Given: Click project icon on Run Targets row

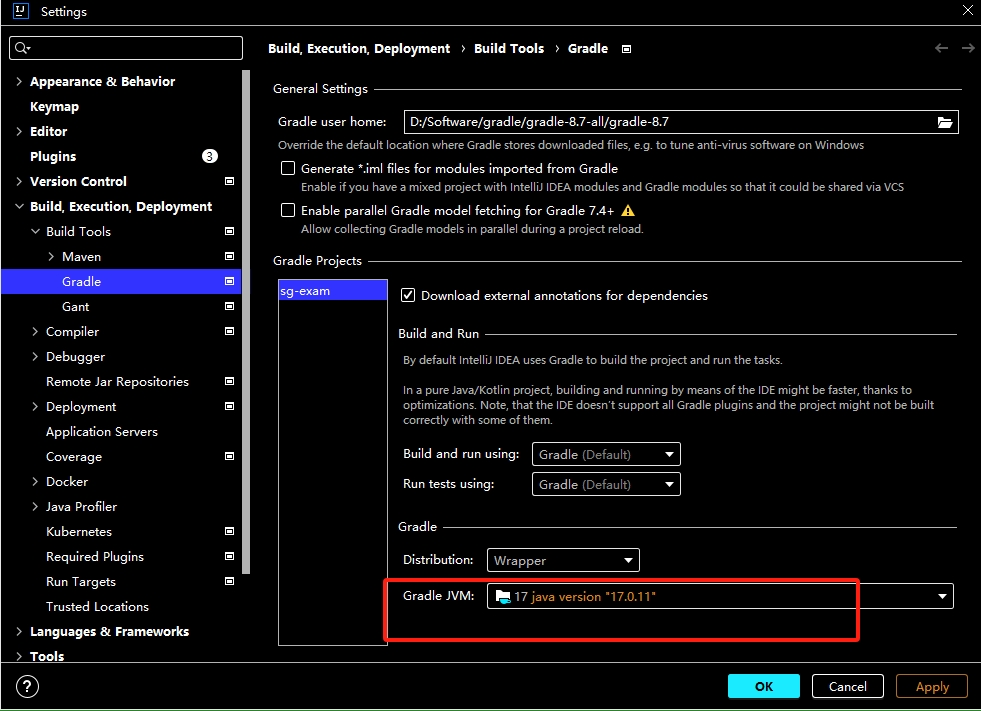Looking at the screenshot, I should (230, 581).
